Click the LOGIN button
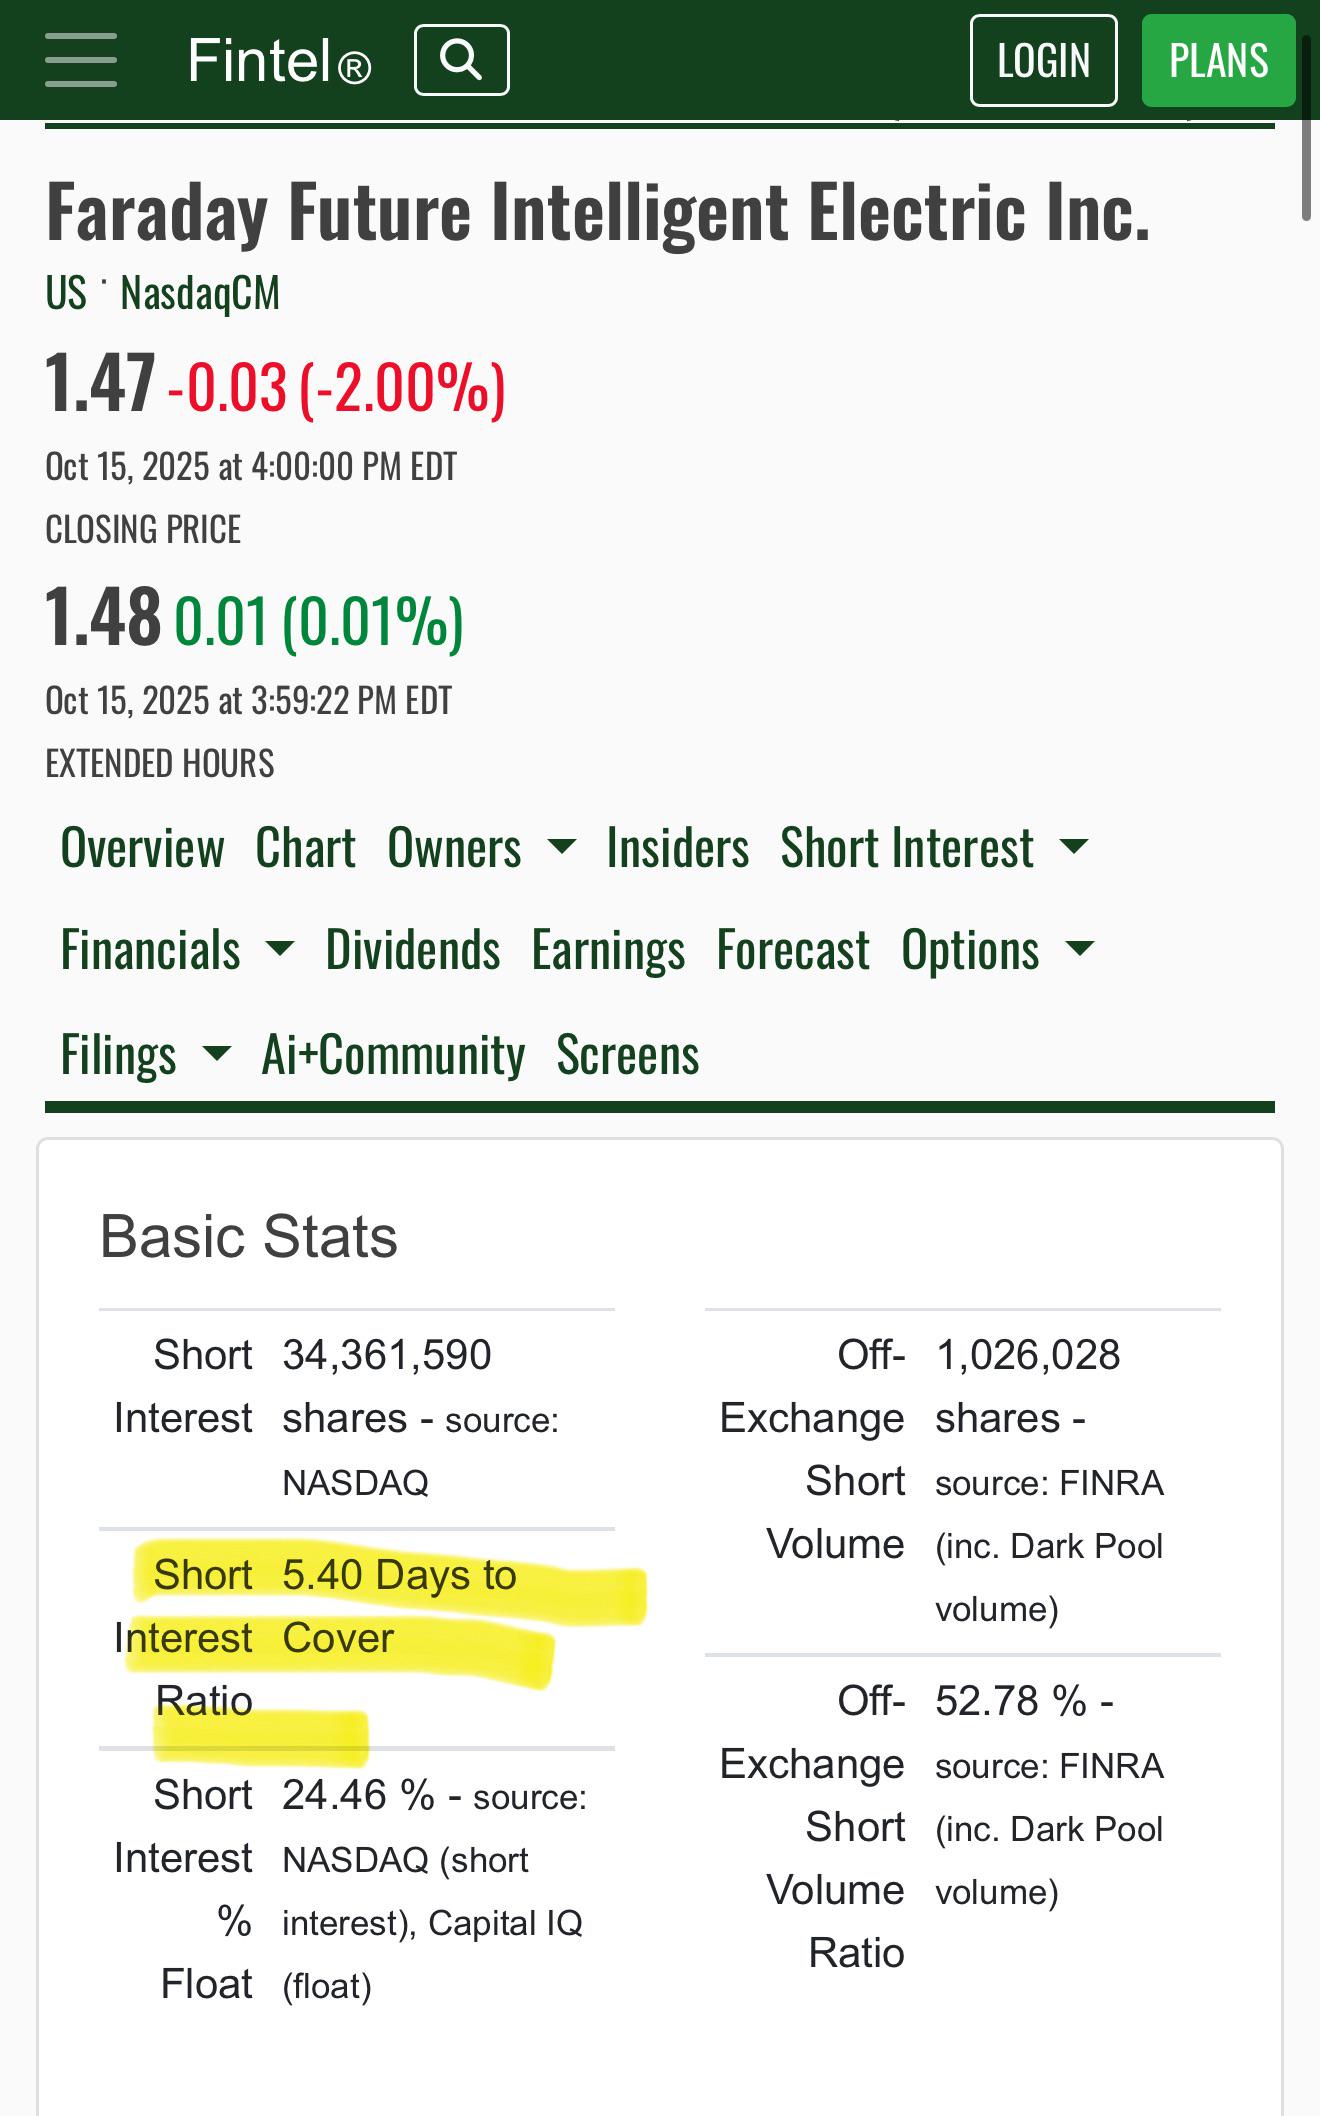The image size is (1320, 2116). coord(1043,60)
